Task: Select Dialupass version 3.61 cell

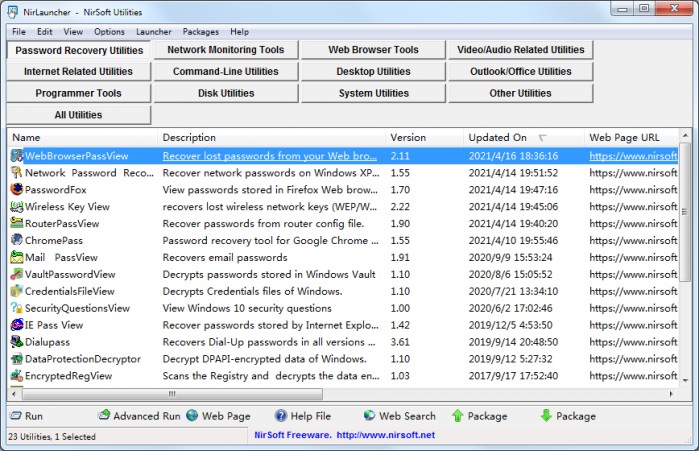Action: (400, 342)
